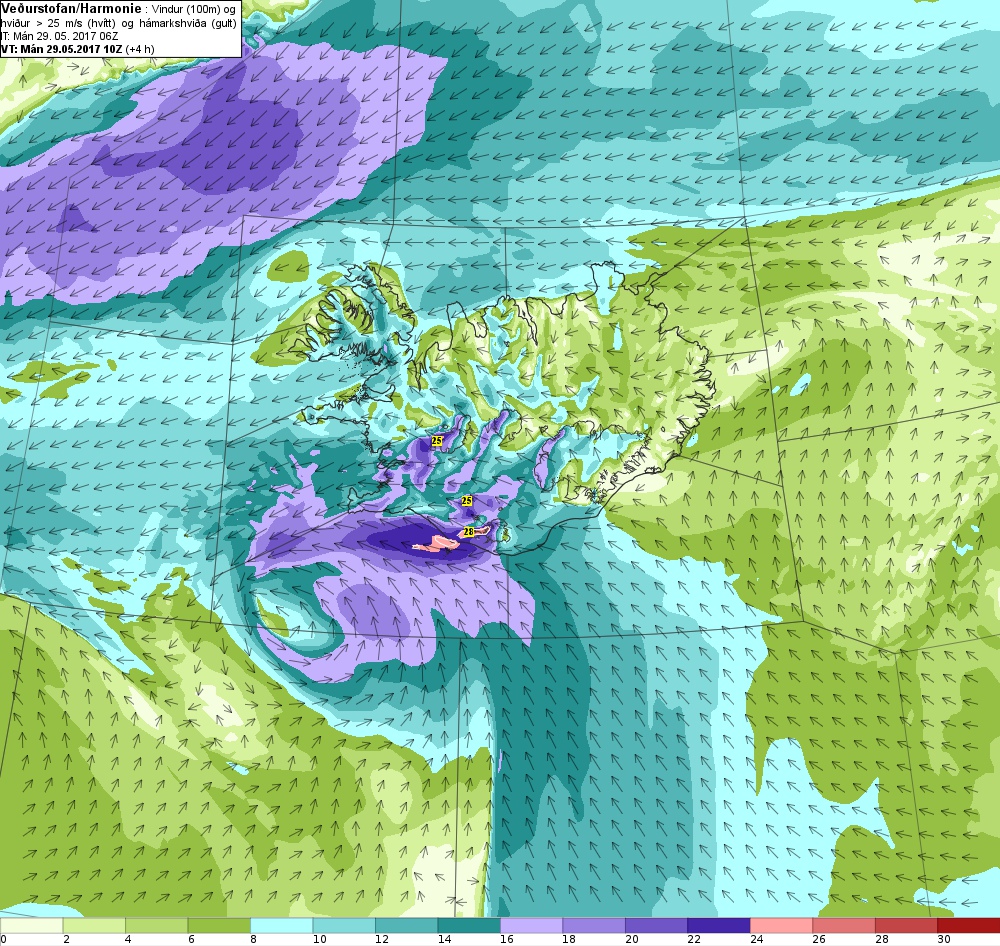This screenshot has width=1000, height=946.
Task: Click the 22–24 m/s dark indigo legend swatch
Action: pos(719,925)
